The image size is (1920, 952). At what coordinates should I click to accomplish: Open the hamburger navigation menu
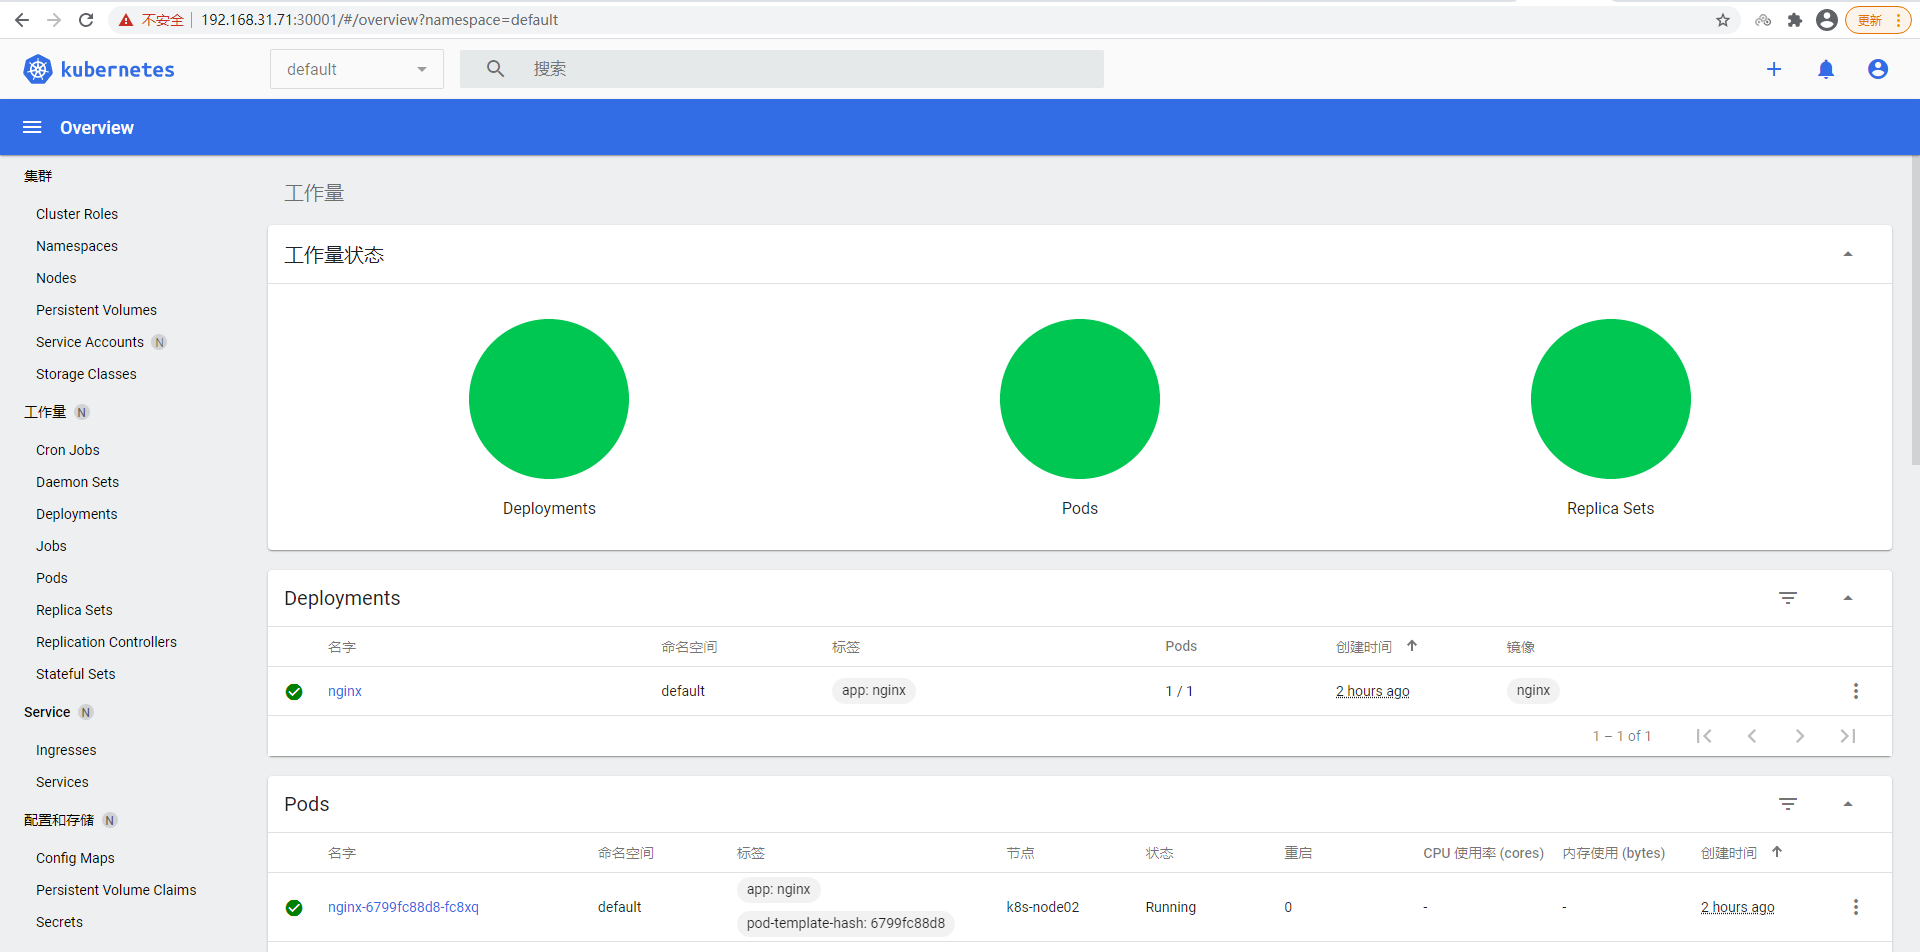pos(32,127)
